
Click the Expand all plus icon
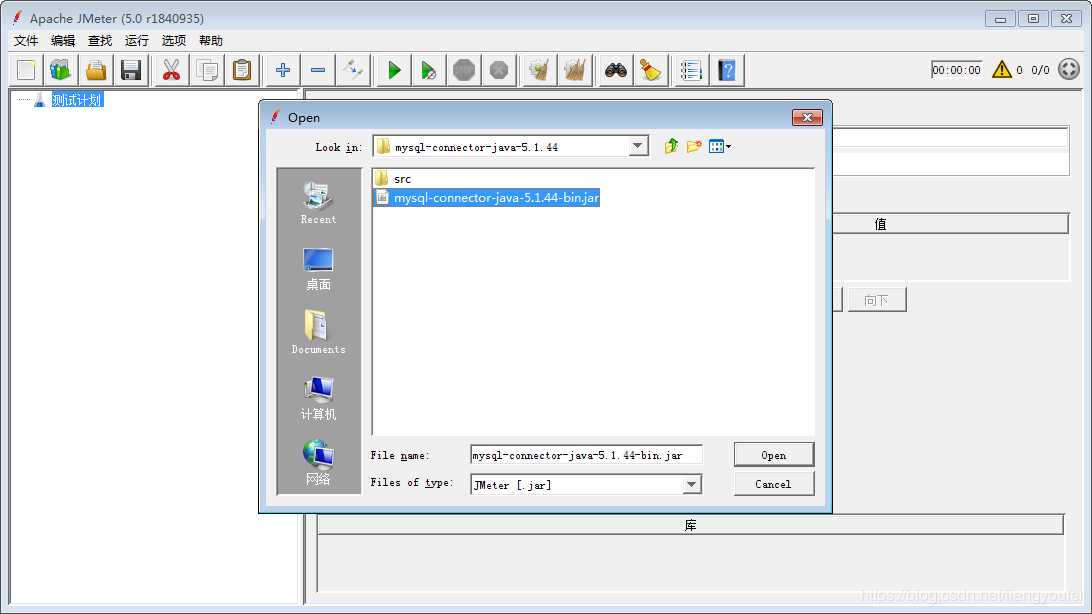(283, 70)
